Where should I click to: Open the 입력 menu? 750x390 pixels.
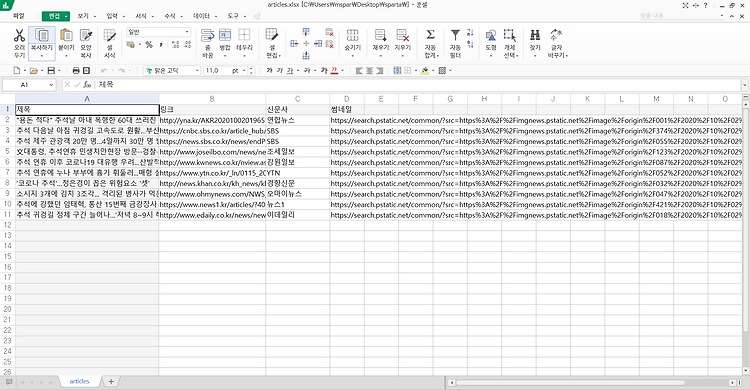coord(112,16)
